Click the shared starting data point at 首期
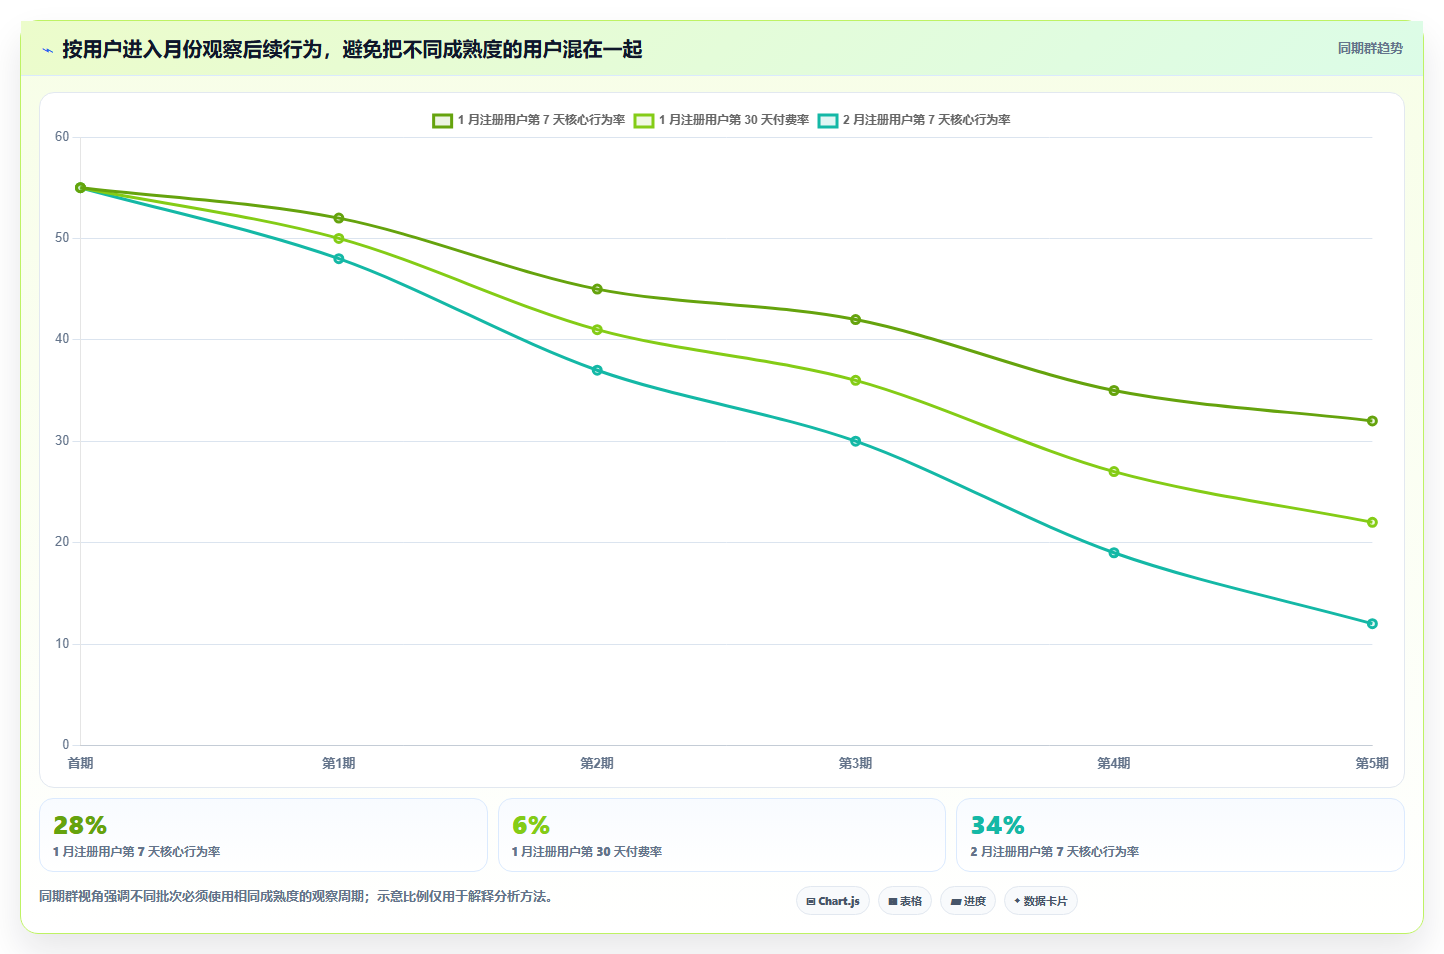Viewport: 1444px width, 954px height. tap(81, 188)
